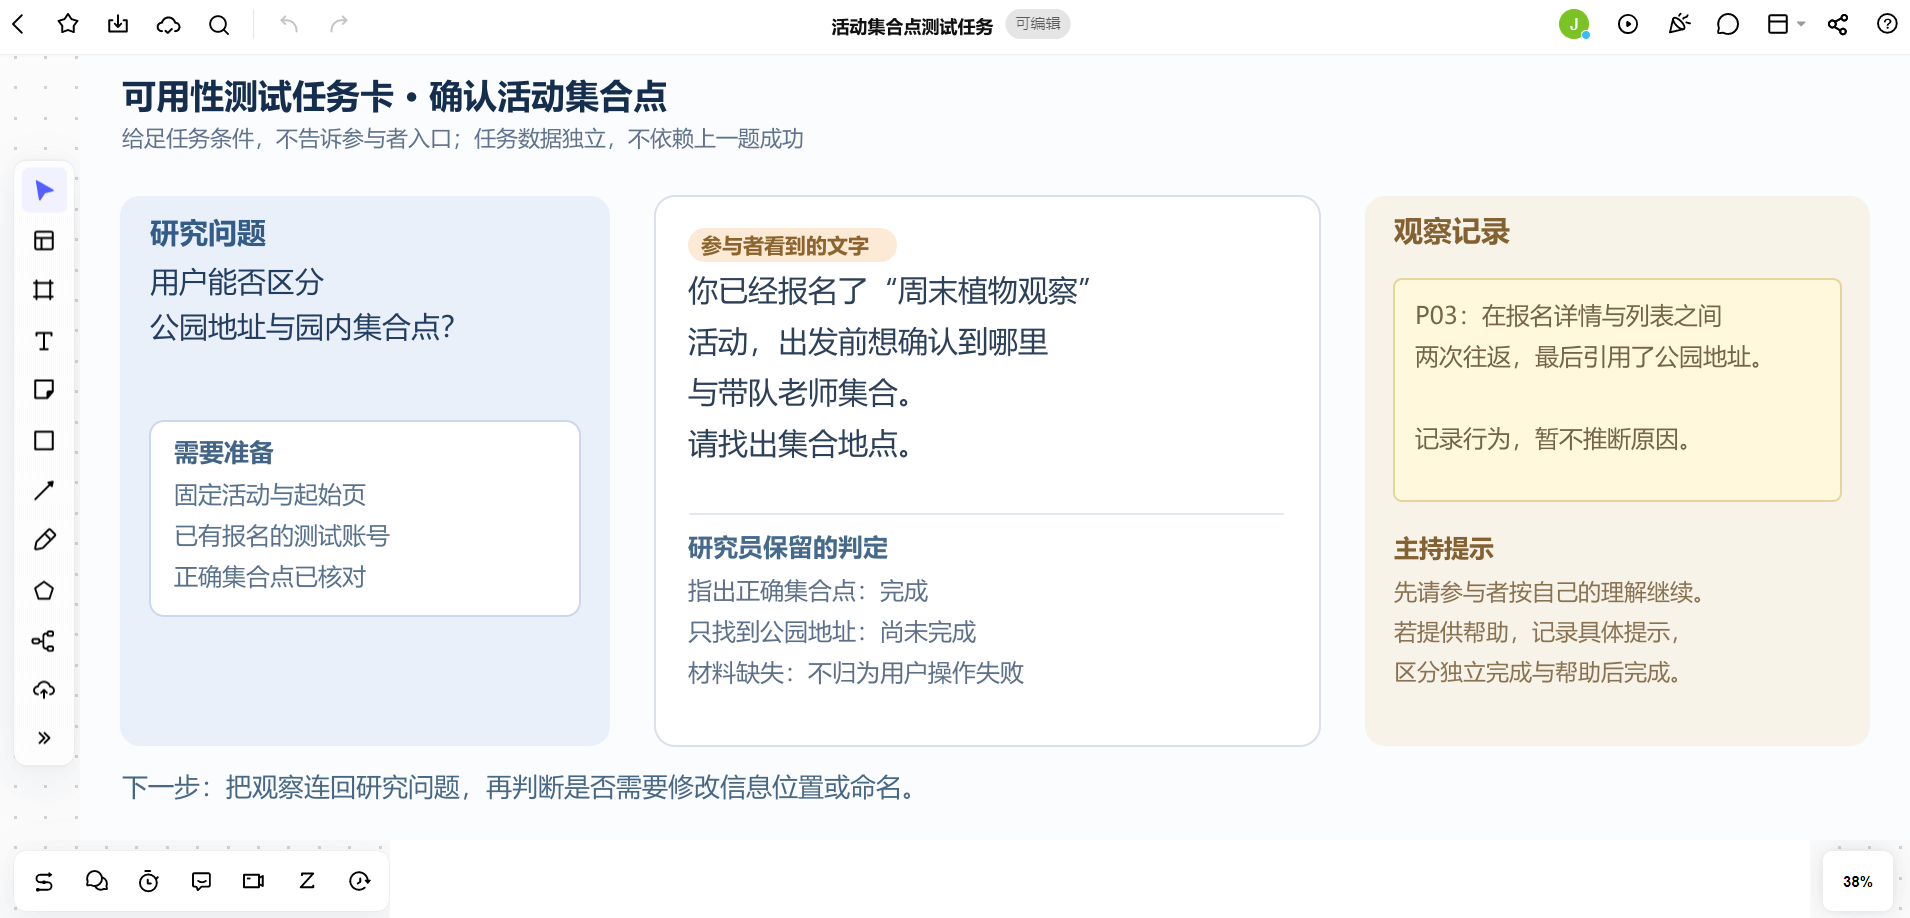Select the polygon shape tool

(x=44, y=590)
